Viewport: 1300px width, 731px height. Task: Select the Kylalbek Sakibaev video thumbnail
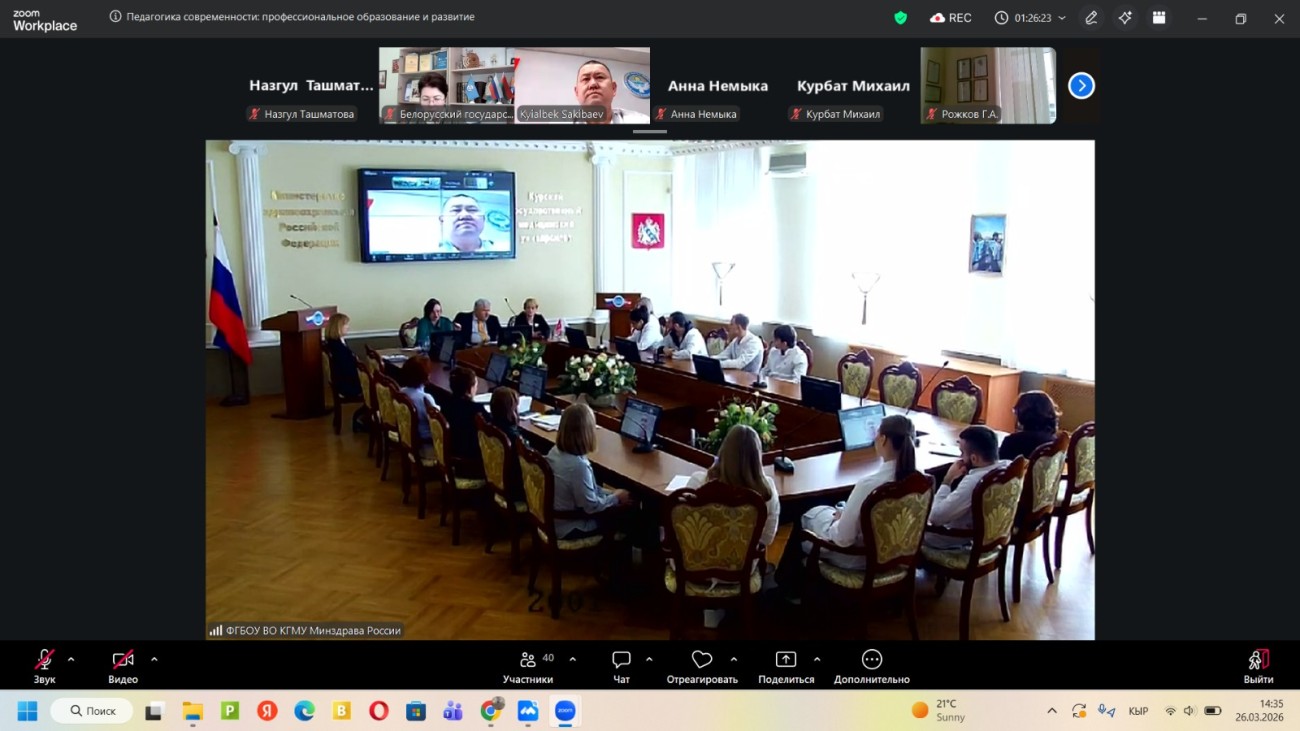[583, 85]
